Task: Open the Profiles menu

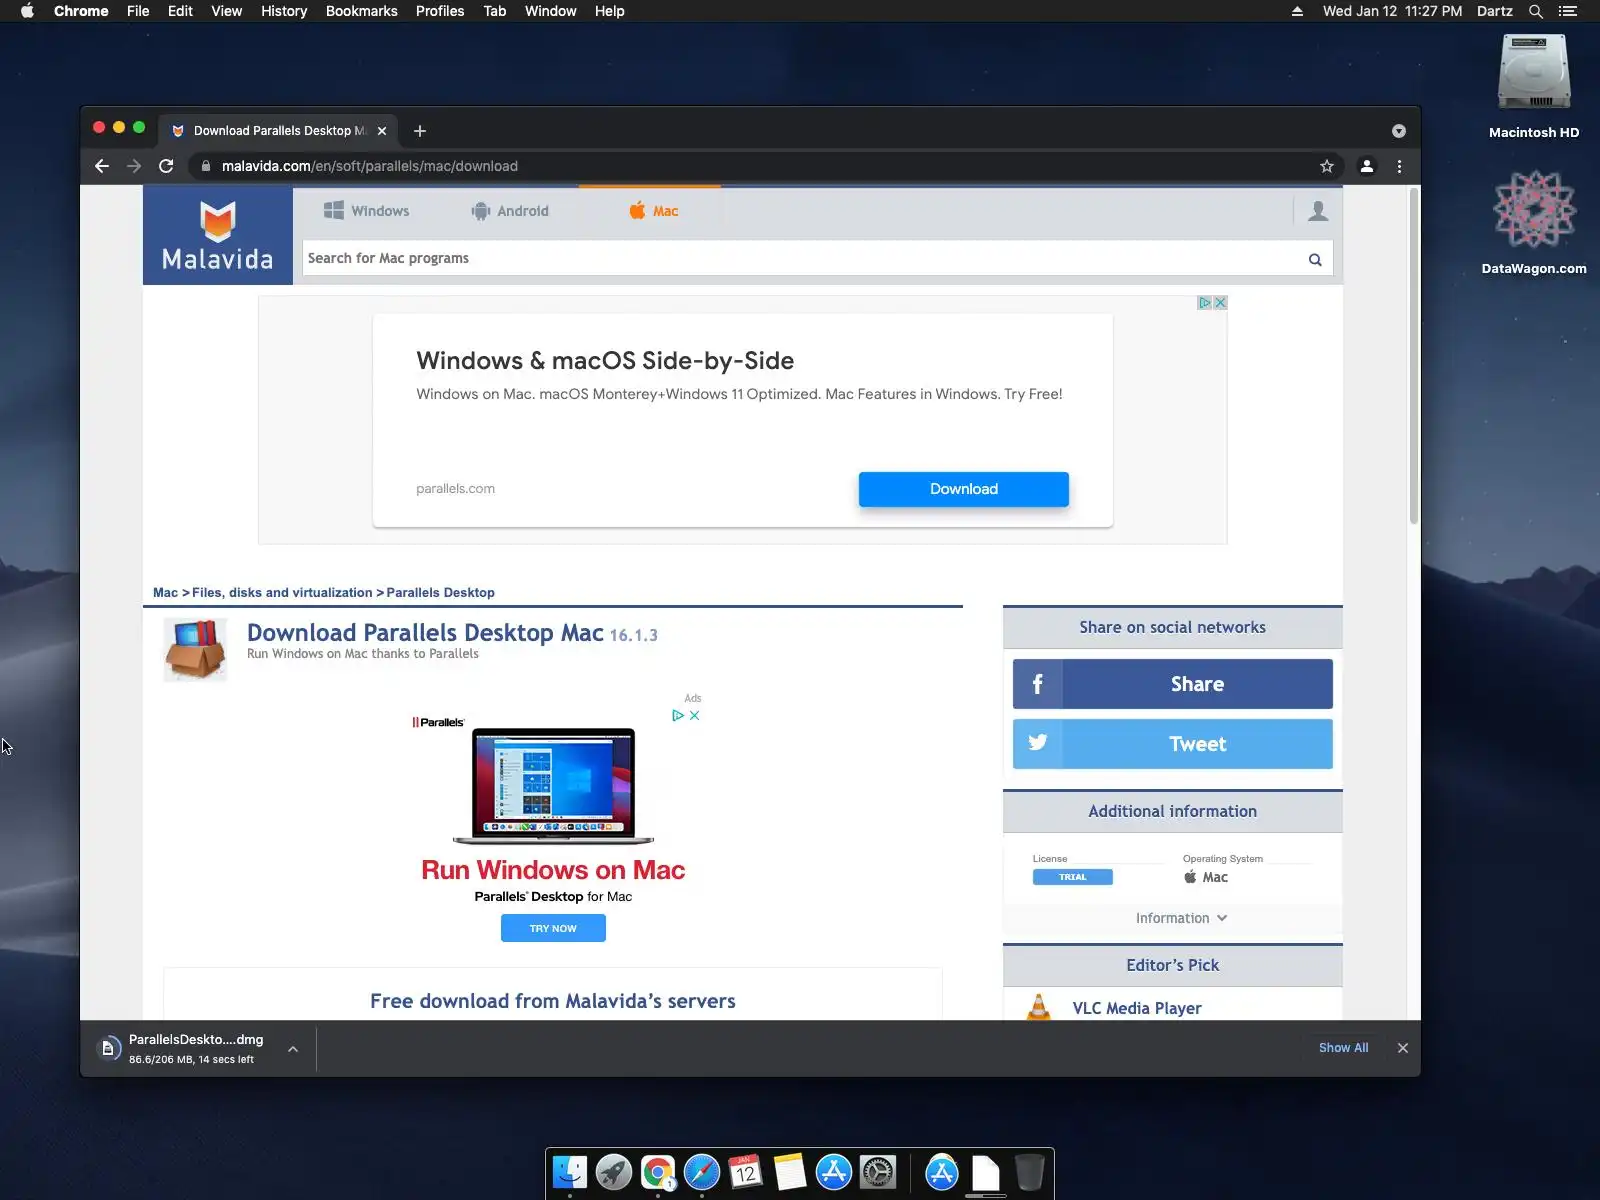Action: [440, 11]
